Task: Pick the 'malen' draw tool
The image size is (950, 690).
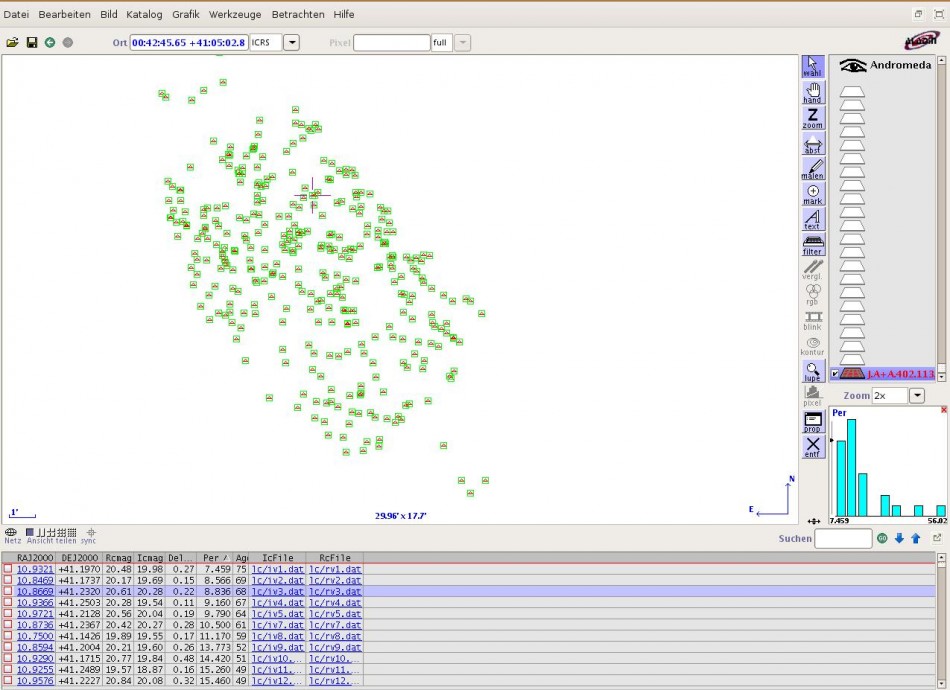Action: point(812,169)
